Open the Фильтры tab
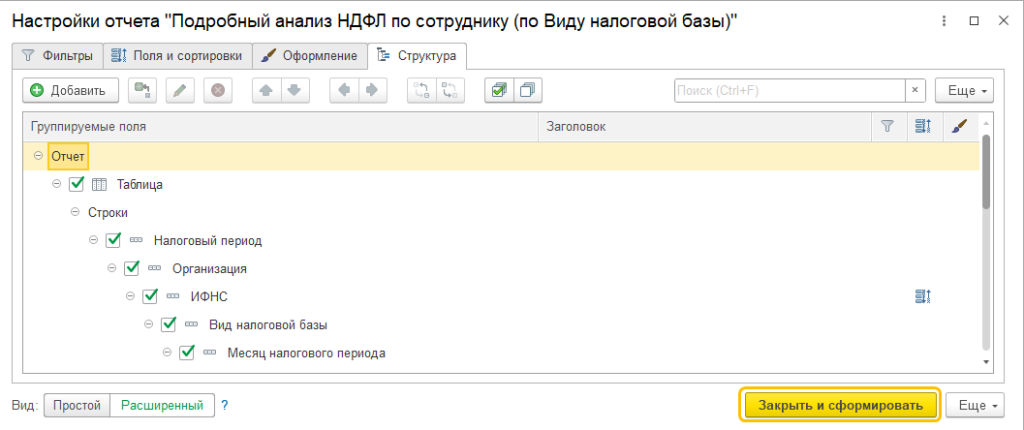This screenshot has height=430, width=1024. 57,56
